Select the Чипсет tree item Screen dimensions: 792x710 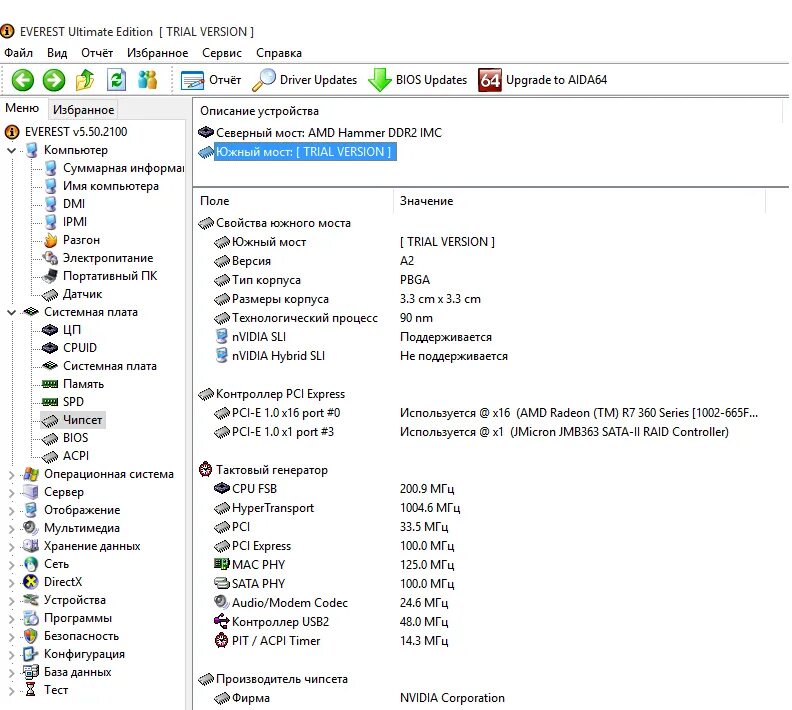pos(82,420)
